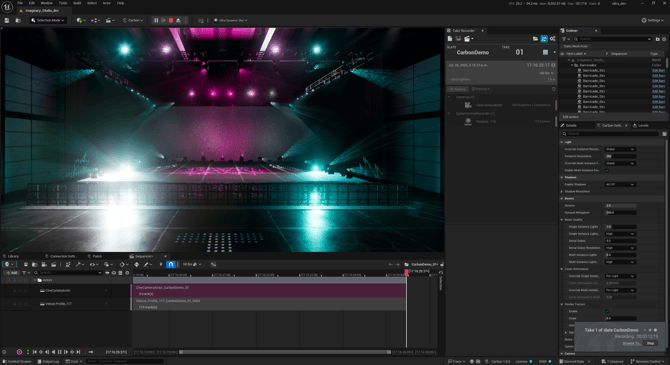Click Stop in the recording notification
This screenshot has width=670, height=365.
coord(650,343)
